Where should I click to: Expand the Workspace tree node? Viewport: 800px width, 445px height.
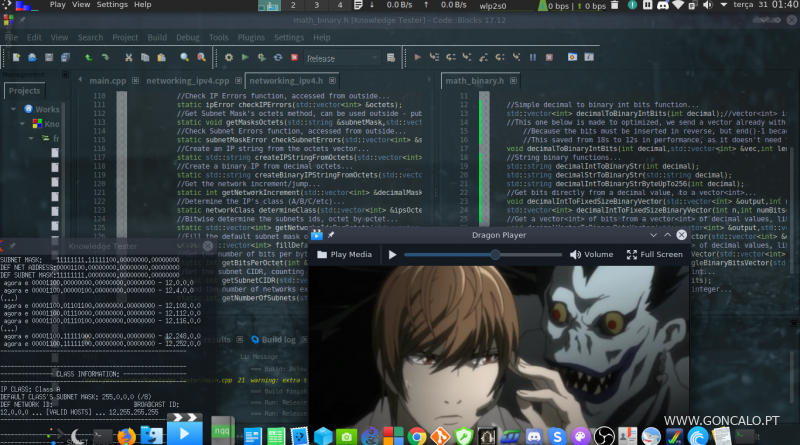click(x=14, y=109)
